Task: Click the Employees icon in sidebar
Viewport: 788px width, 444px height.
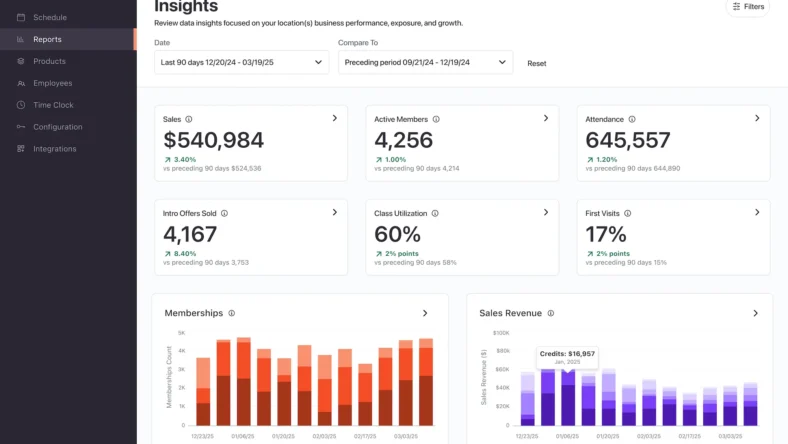Action: coord(21,83)
